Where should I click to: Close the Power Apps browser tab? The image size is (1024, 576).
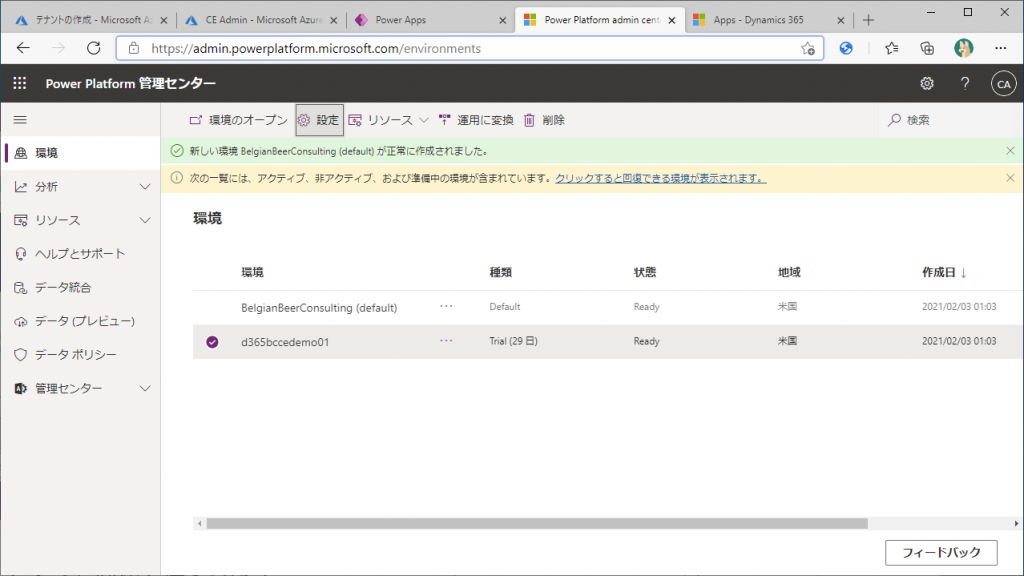pyautogui.click(x=502, y=20)
